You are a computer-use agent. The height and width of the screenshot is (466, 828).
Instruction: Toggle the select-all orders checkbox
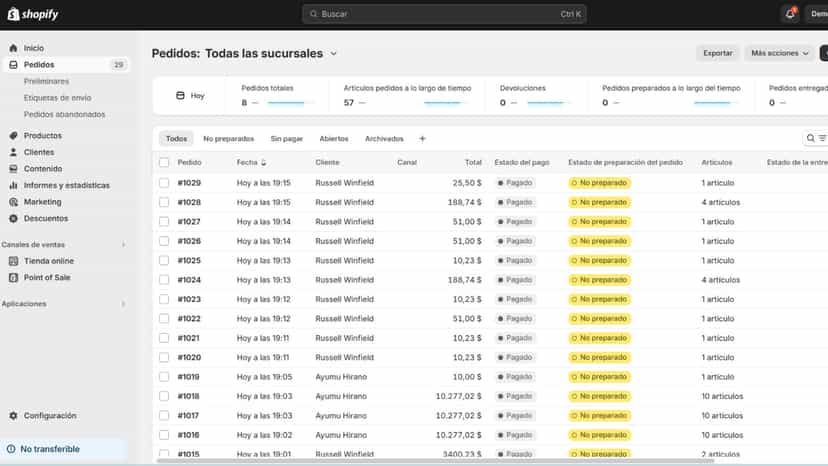(x=164, y=162)
